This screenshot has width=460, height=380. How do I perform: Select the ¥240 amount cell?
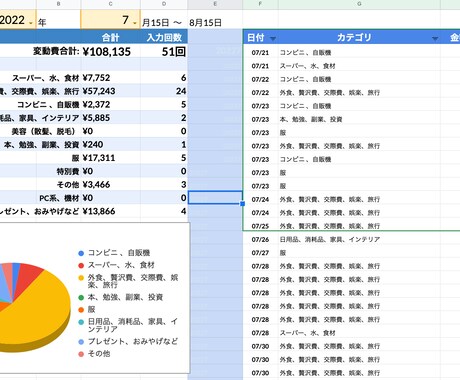tap(110, 144)
